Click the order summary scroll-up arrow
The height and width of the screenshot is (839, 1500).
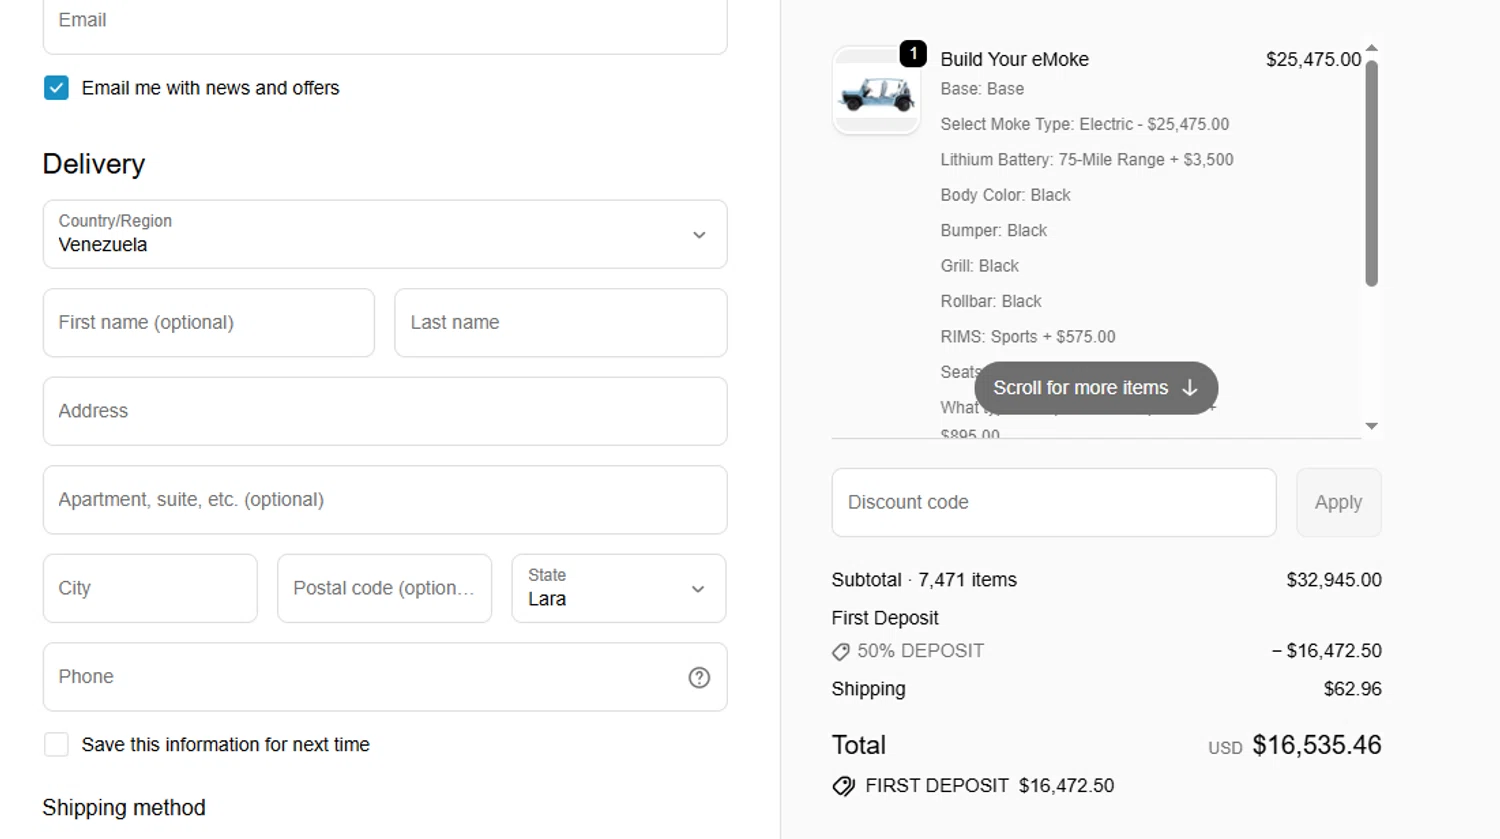[1372, 48]
